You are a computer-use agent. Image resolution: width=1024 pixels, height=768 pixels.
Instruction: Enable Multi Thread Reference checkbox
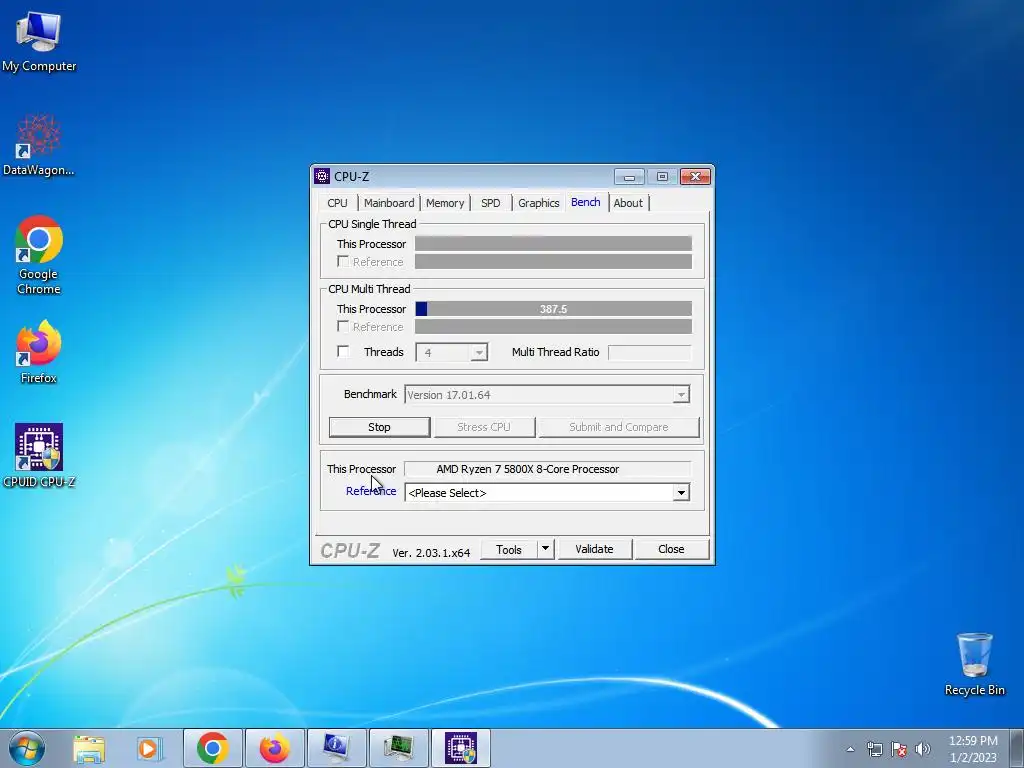343,326
